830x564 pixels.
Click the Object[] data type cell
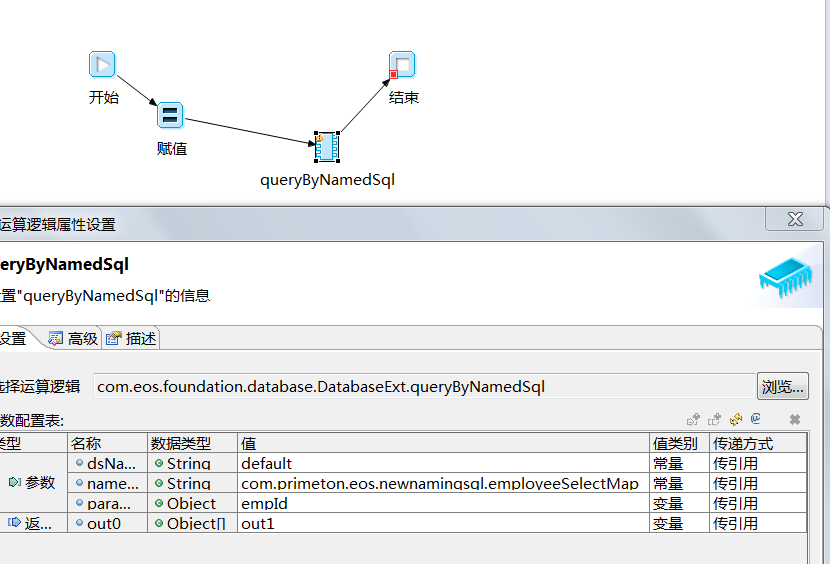click(192, 523)
